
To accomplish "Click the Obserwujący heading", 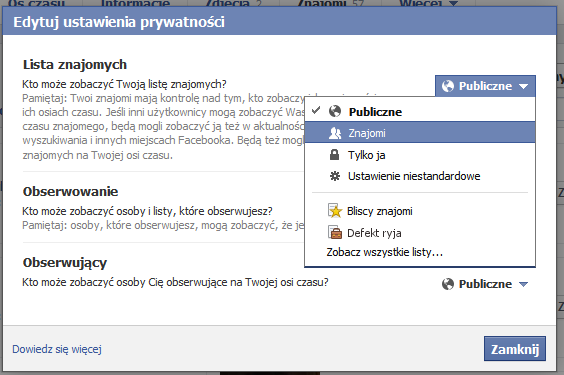I will [x=65, y=263].
